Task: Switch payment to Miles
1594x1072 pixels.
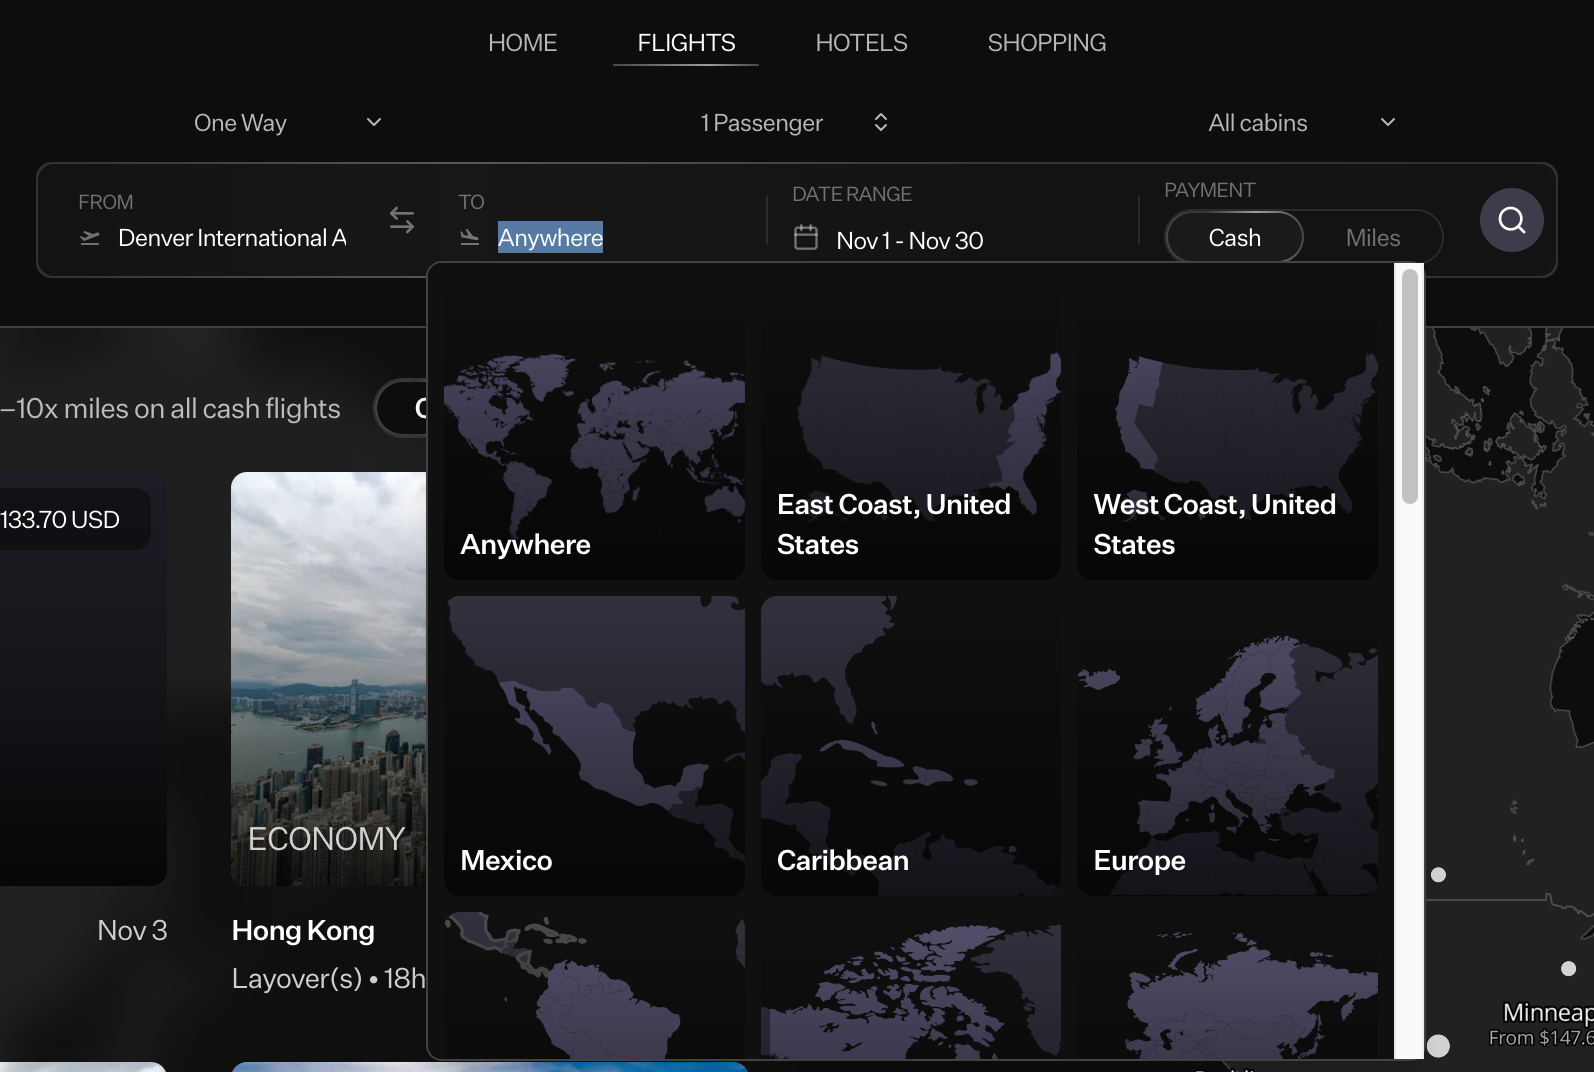Action: pyautogui.click(x=1372, y=238)
